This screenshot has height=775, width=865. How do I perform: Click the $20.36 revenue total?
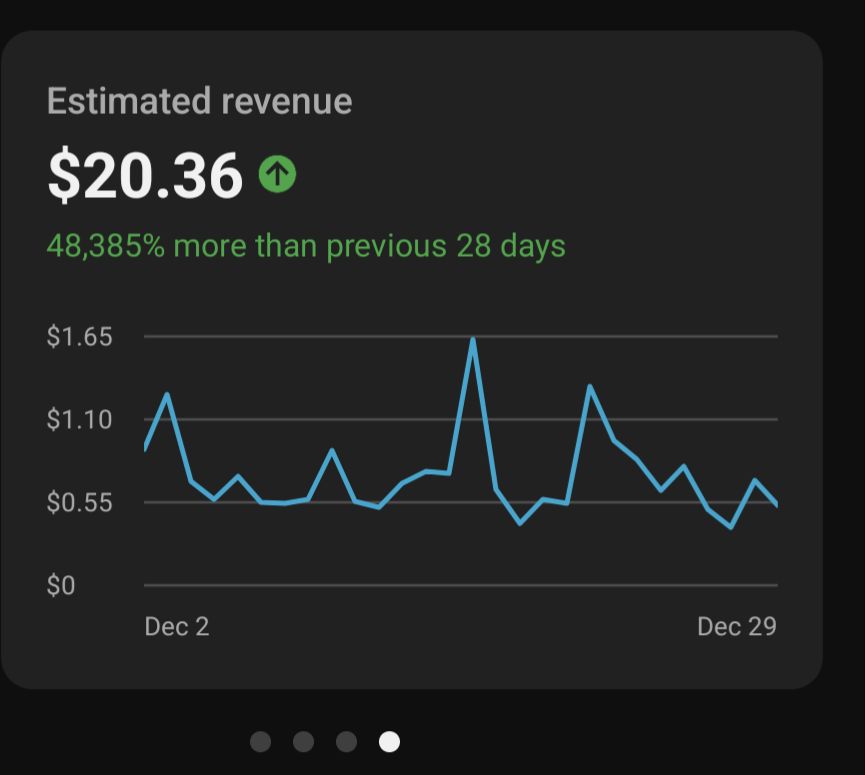coord(145,175)
